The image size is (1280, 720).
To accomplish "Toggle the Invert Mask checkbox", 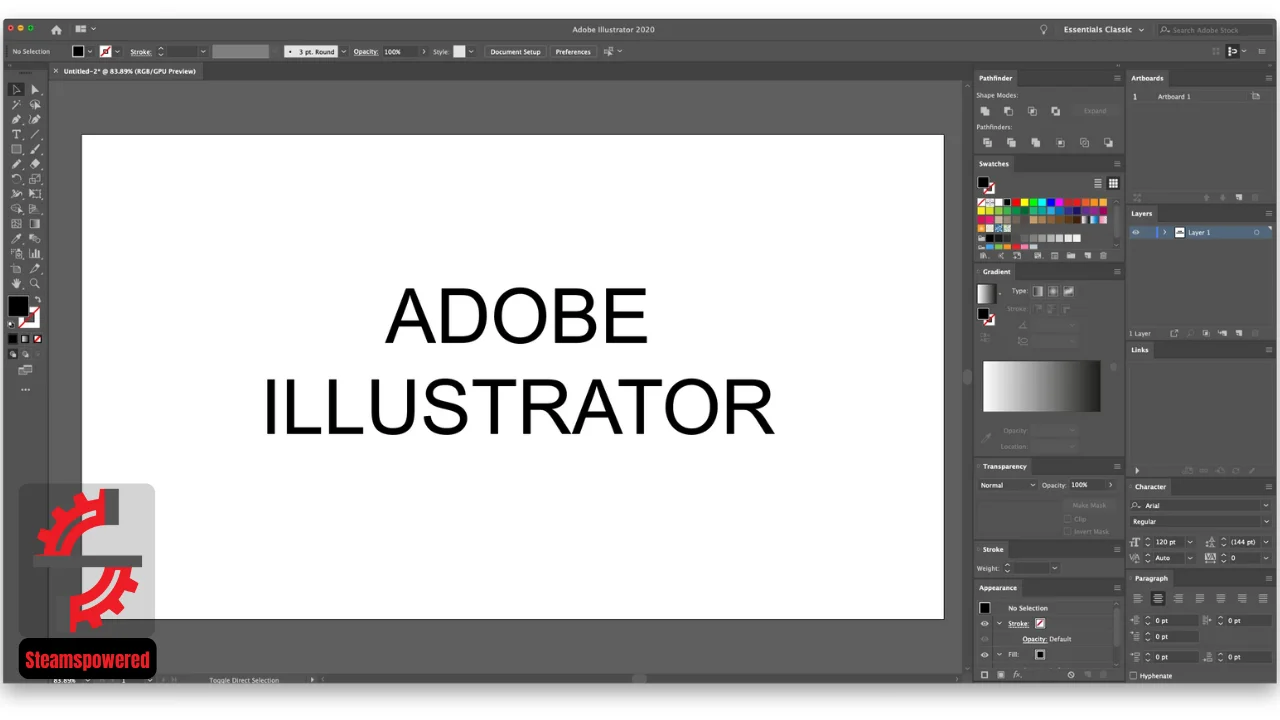I will [1068, 532].
